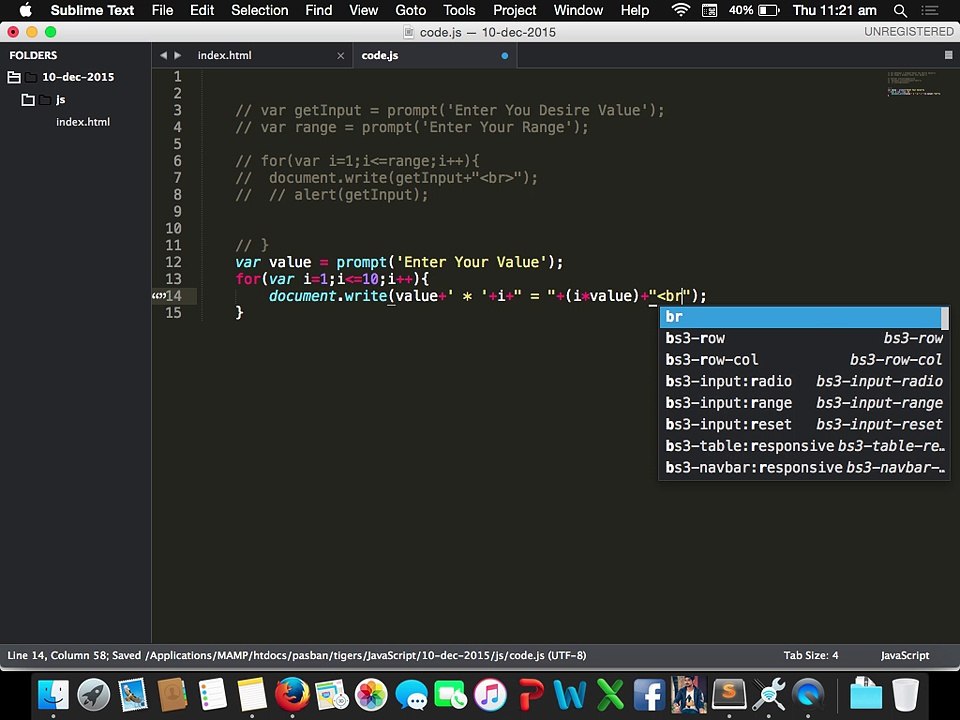Choose bs3-row autocomplete suggestion
The image size is (960, 720).
804,338
